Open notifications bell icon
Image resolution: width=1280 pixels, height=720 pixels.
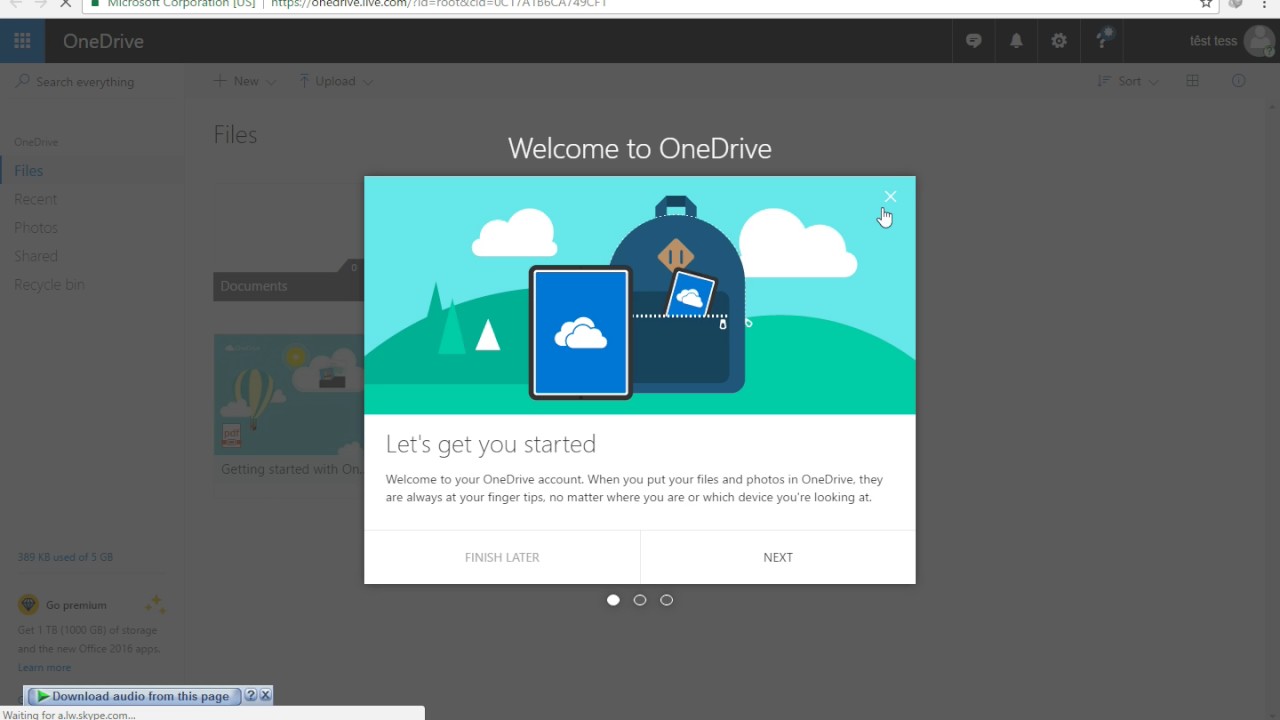1016,41
